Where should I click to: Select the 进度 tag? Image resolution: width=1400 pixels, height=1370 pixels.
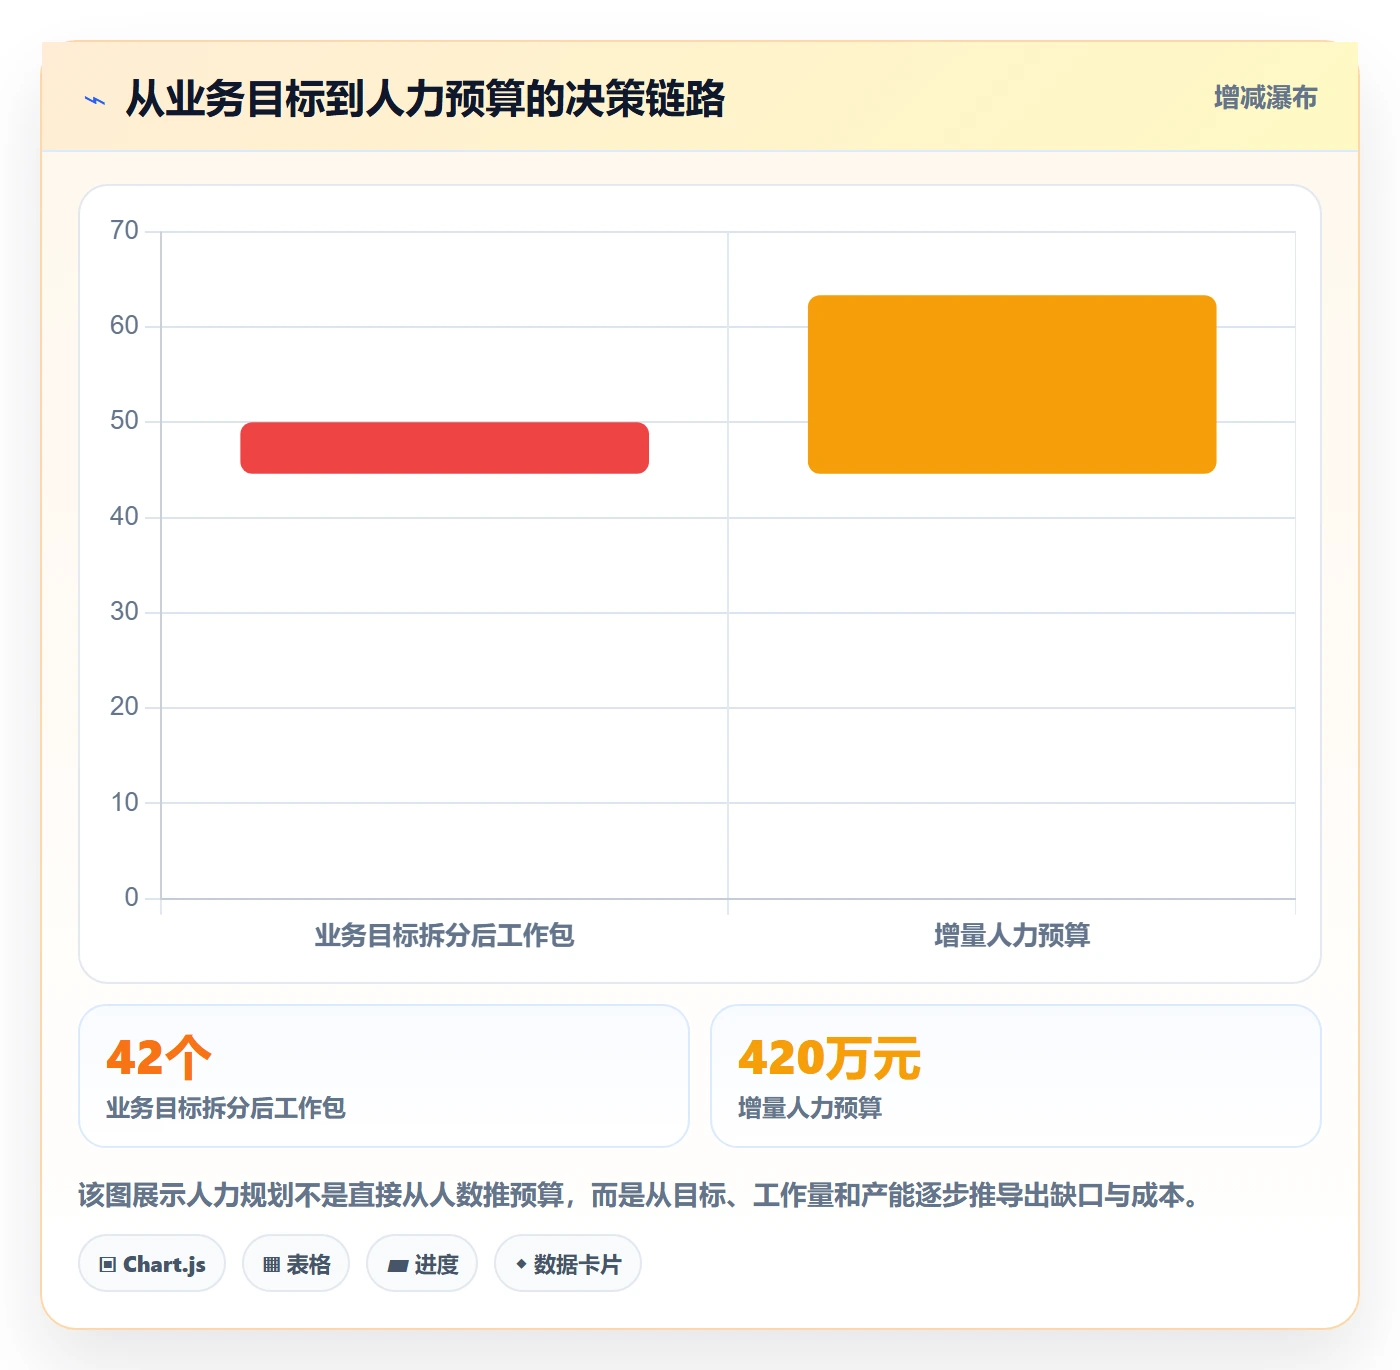click(x=422, y=1264)
